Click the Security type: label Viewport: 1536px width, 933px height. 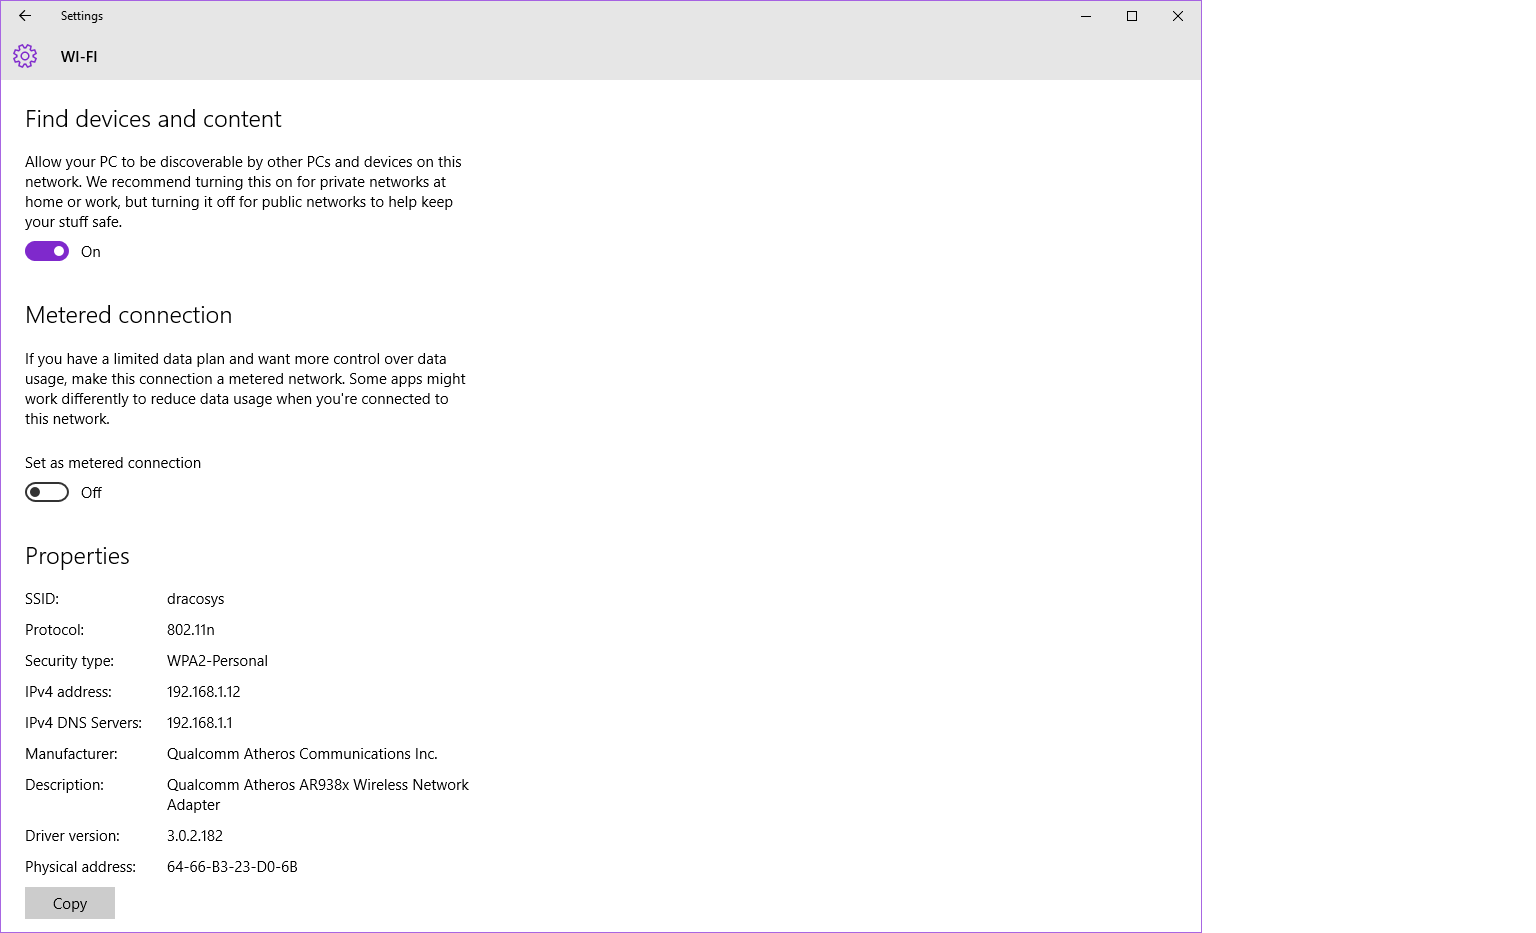pos(70,661)
